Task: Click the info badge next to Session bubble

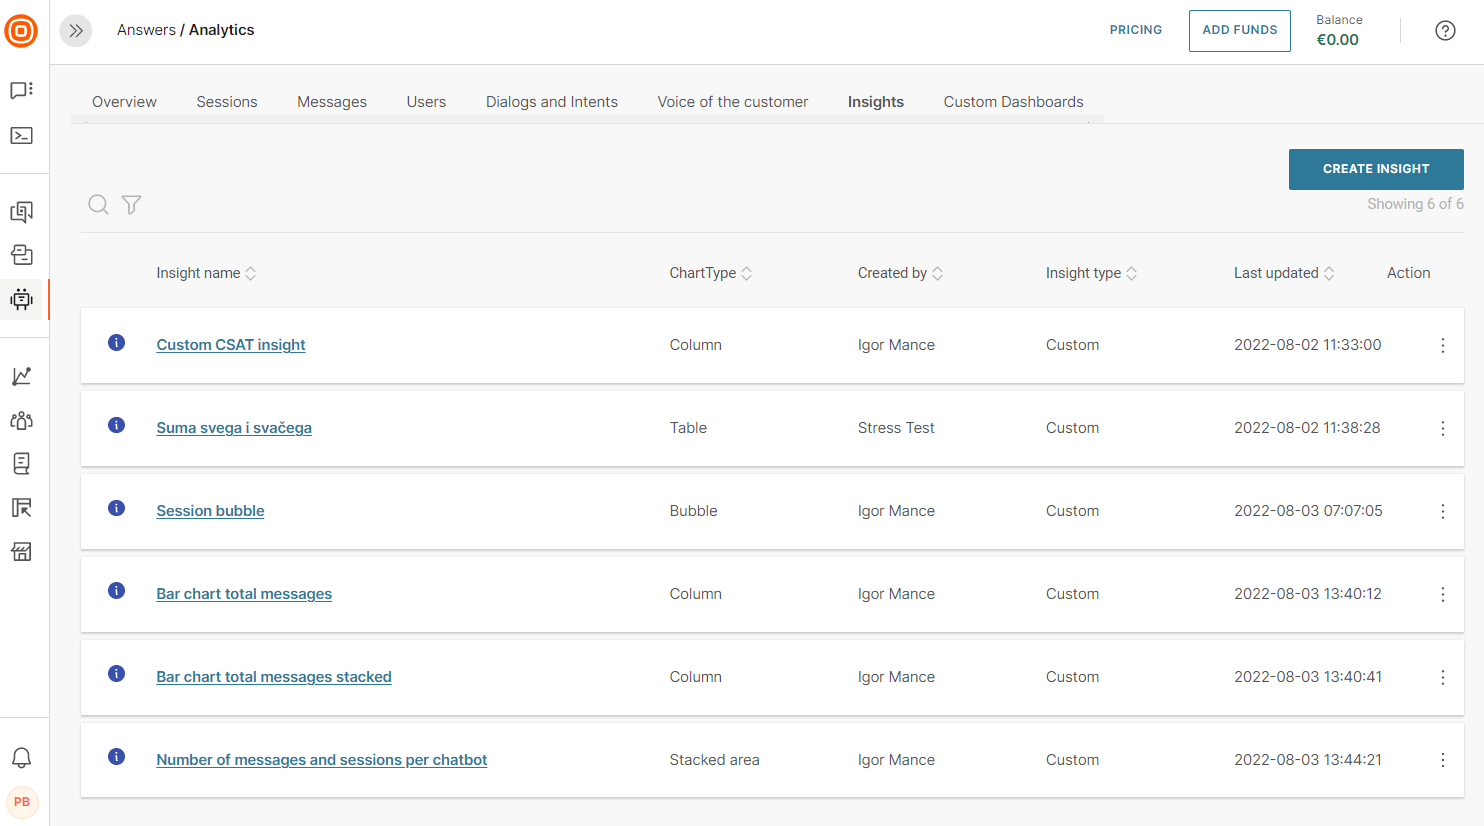Action: (x=116, y=508)
